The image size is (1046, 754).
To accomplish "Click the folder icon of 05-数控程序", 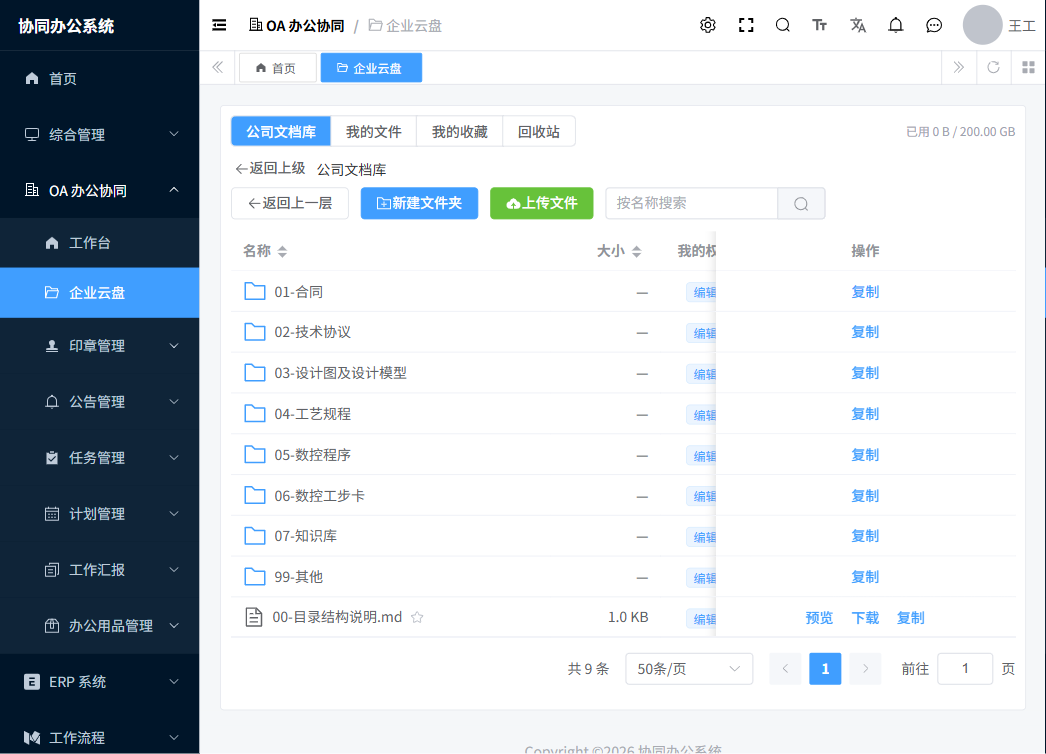I will coord(255,455).
